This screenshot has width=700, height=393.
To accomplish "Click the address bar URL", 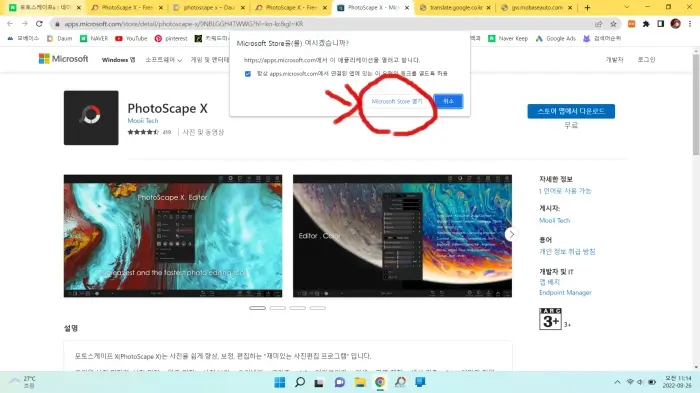I will pos(183,24).
